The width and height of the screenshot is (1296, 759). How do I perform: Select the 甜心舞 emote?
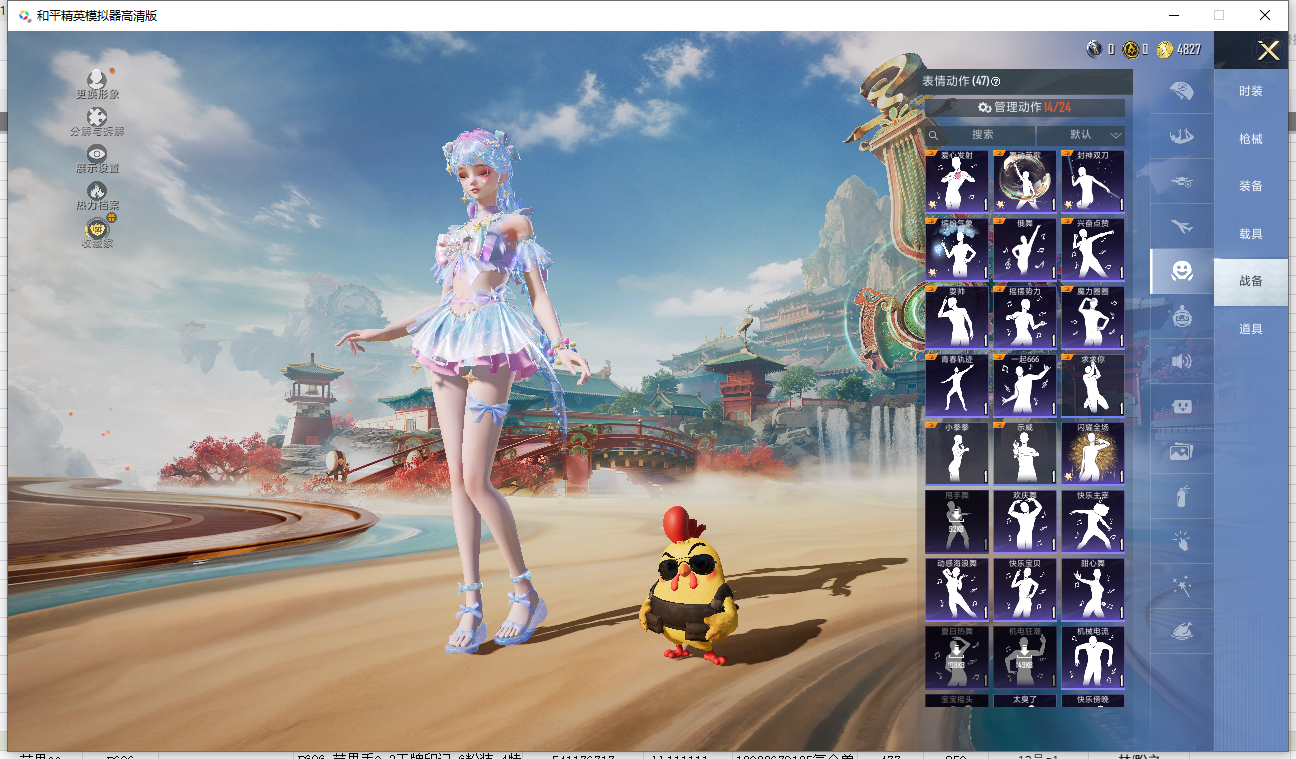[1093, 588]
